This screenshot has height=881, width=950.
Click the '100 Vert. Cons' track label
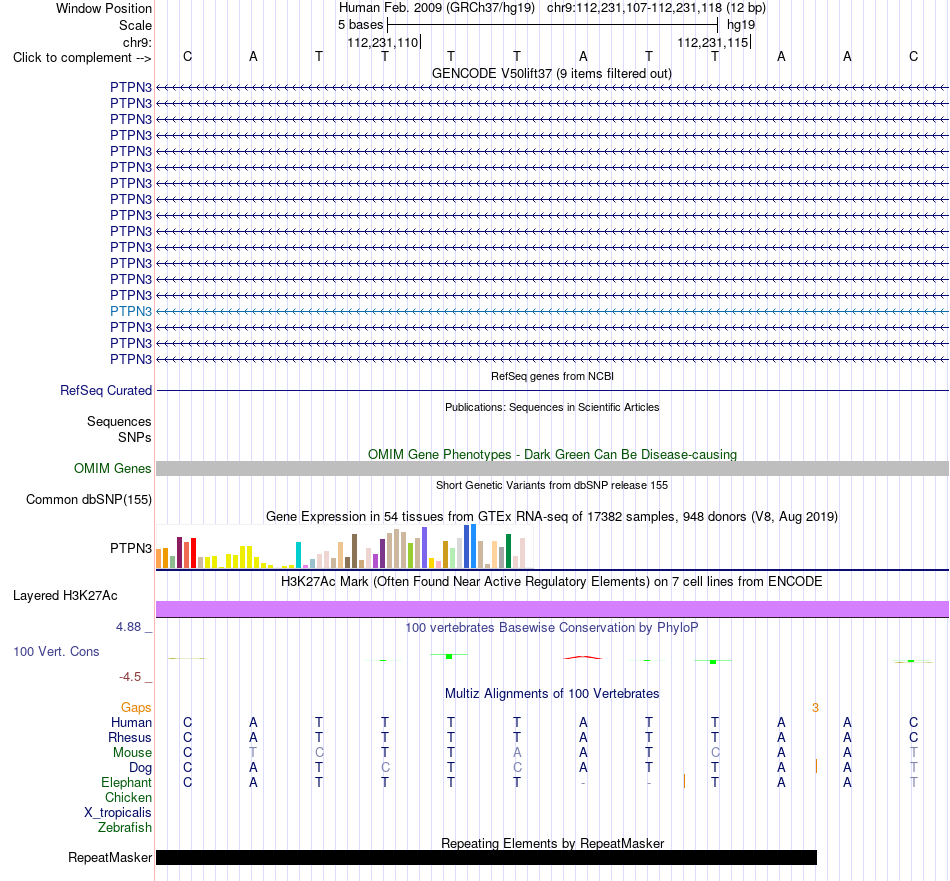pyautogui.click(x=56, y=651)
